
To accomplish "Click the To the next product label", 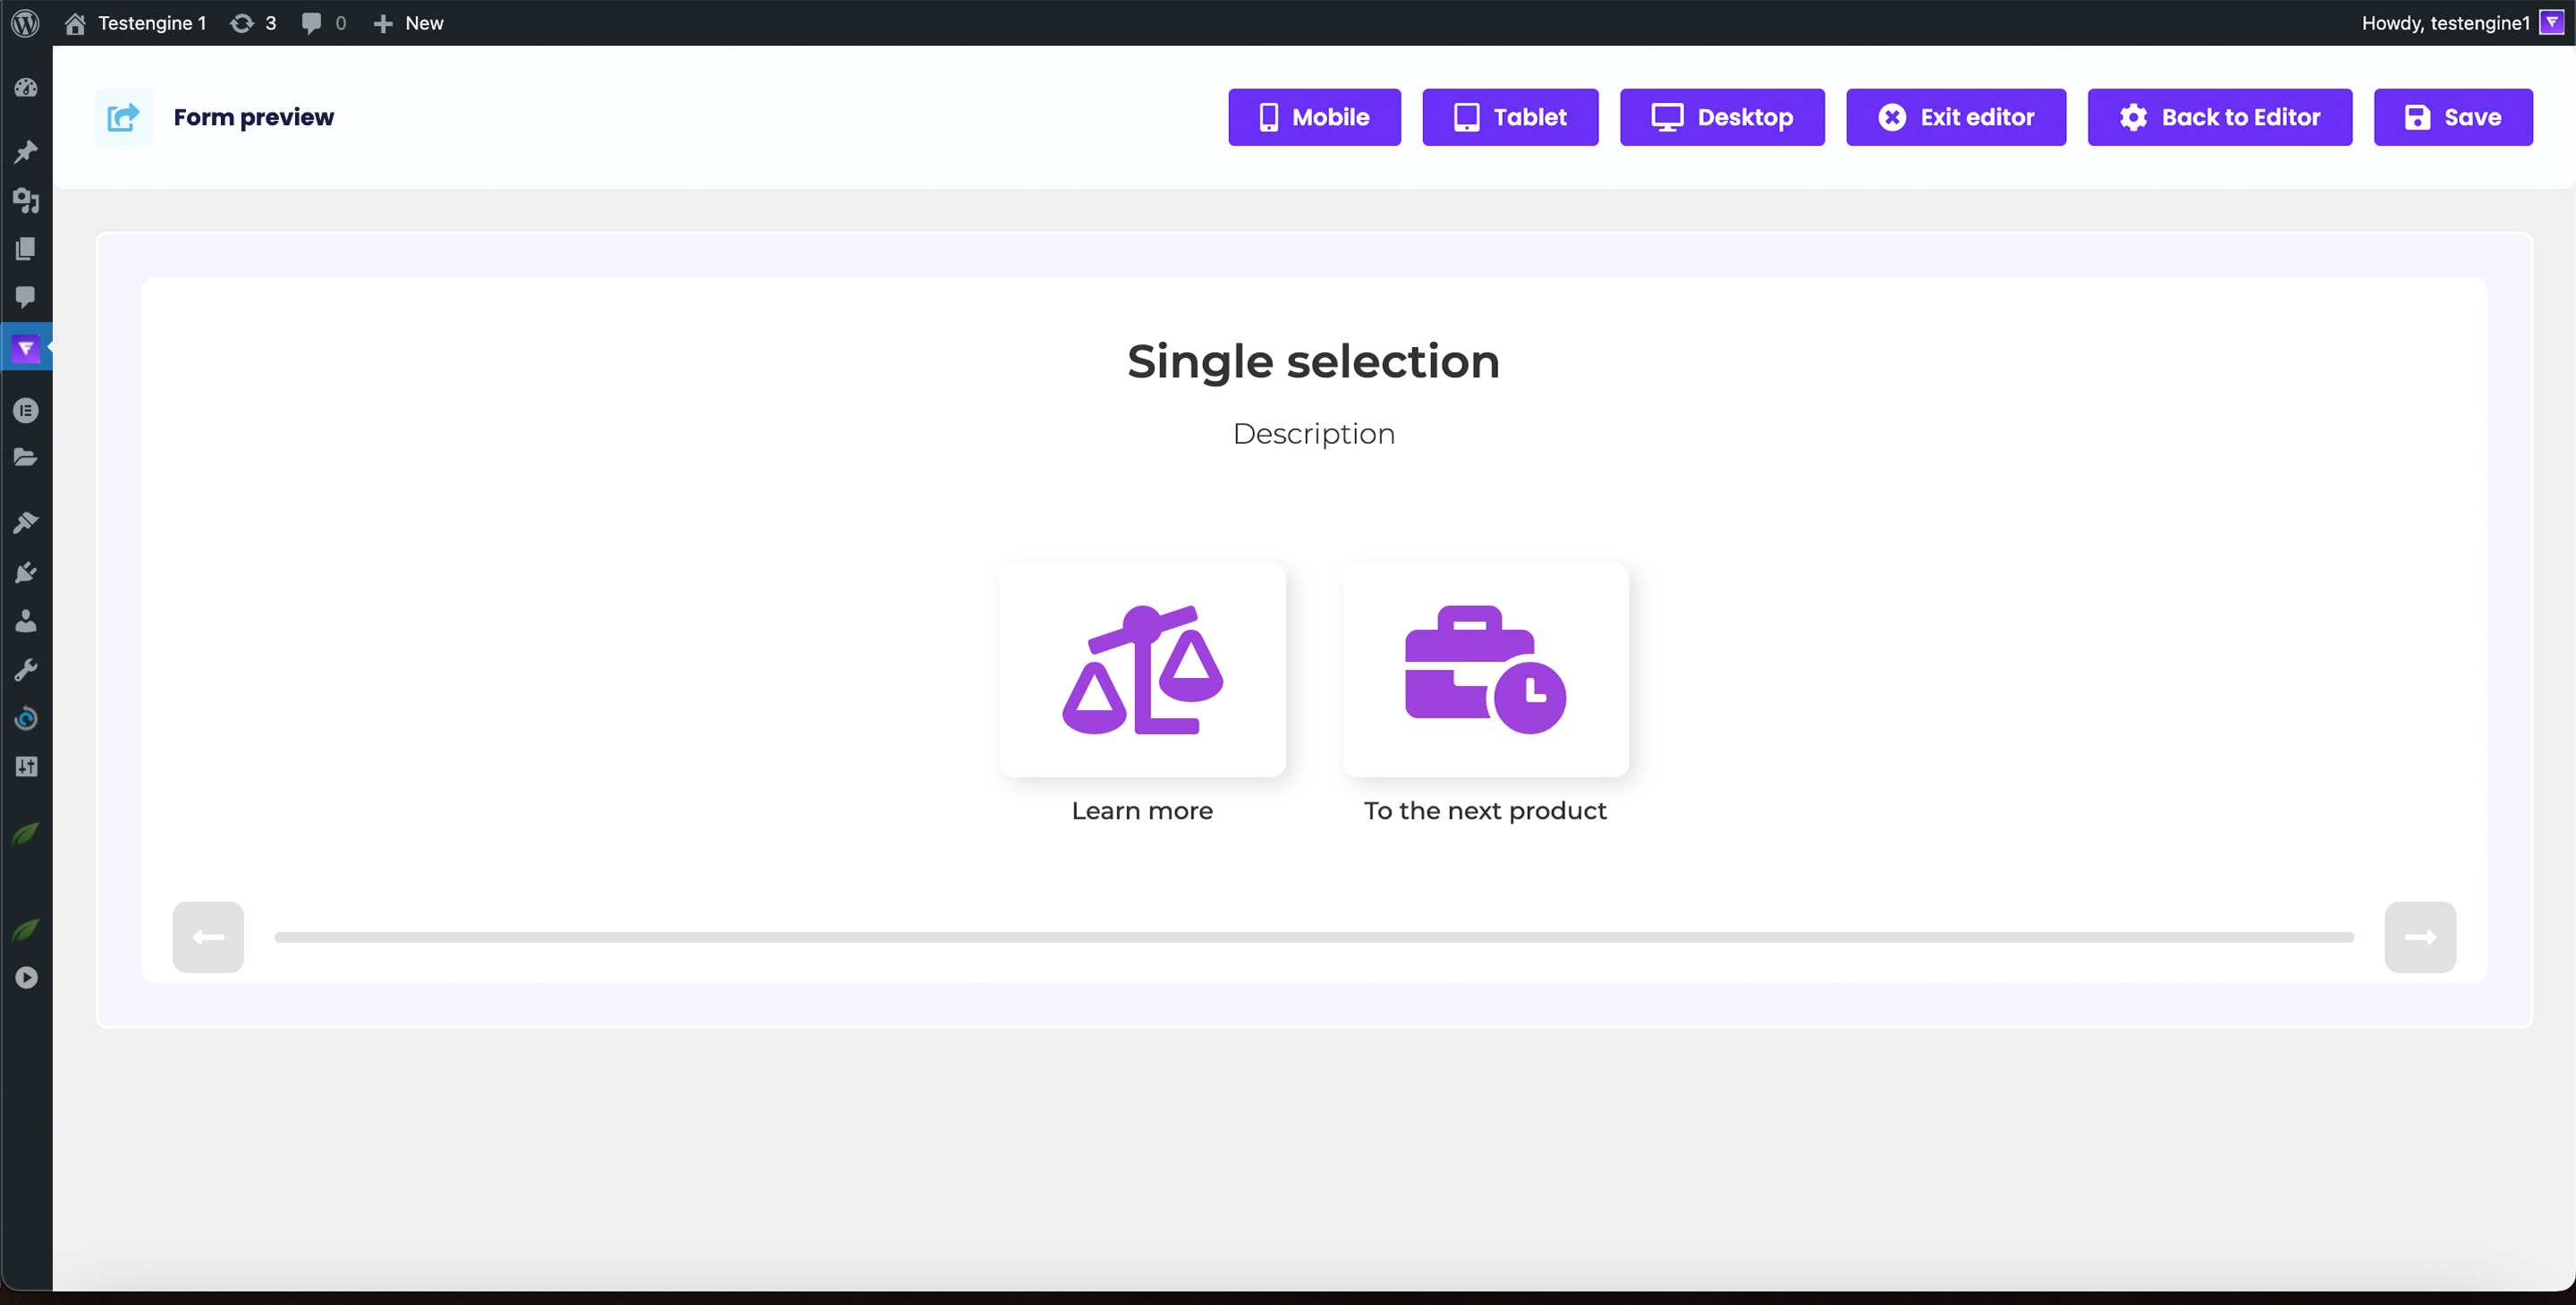I will 1485,810.
